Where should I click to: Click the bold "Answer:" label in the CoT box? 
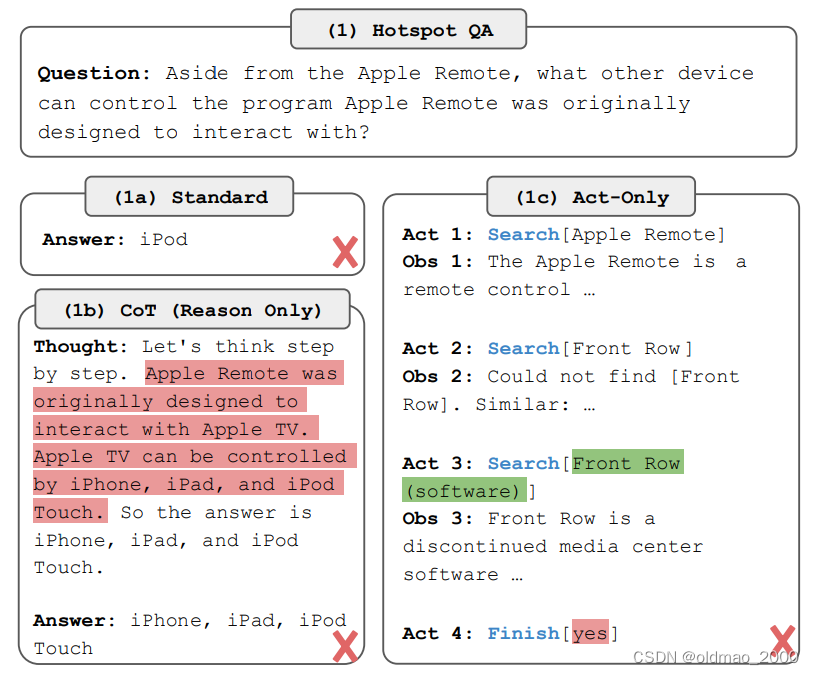[74, 620]
